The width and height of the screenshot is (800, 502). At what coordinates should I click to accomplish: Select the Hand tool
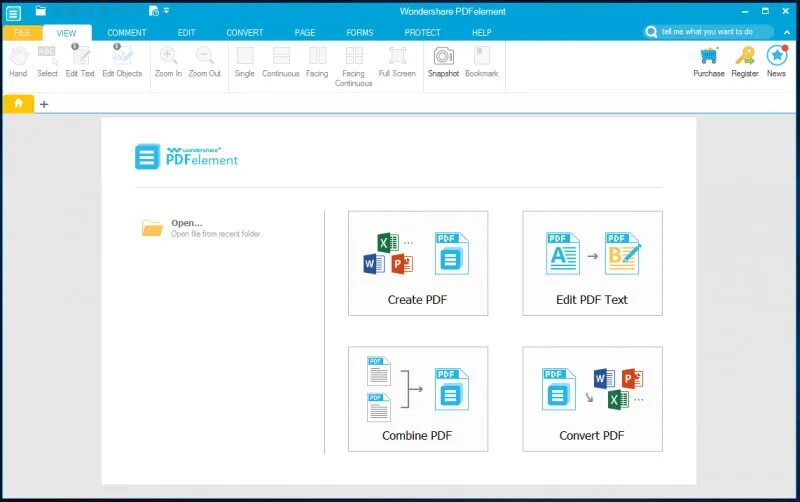tap(18, 62)
